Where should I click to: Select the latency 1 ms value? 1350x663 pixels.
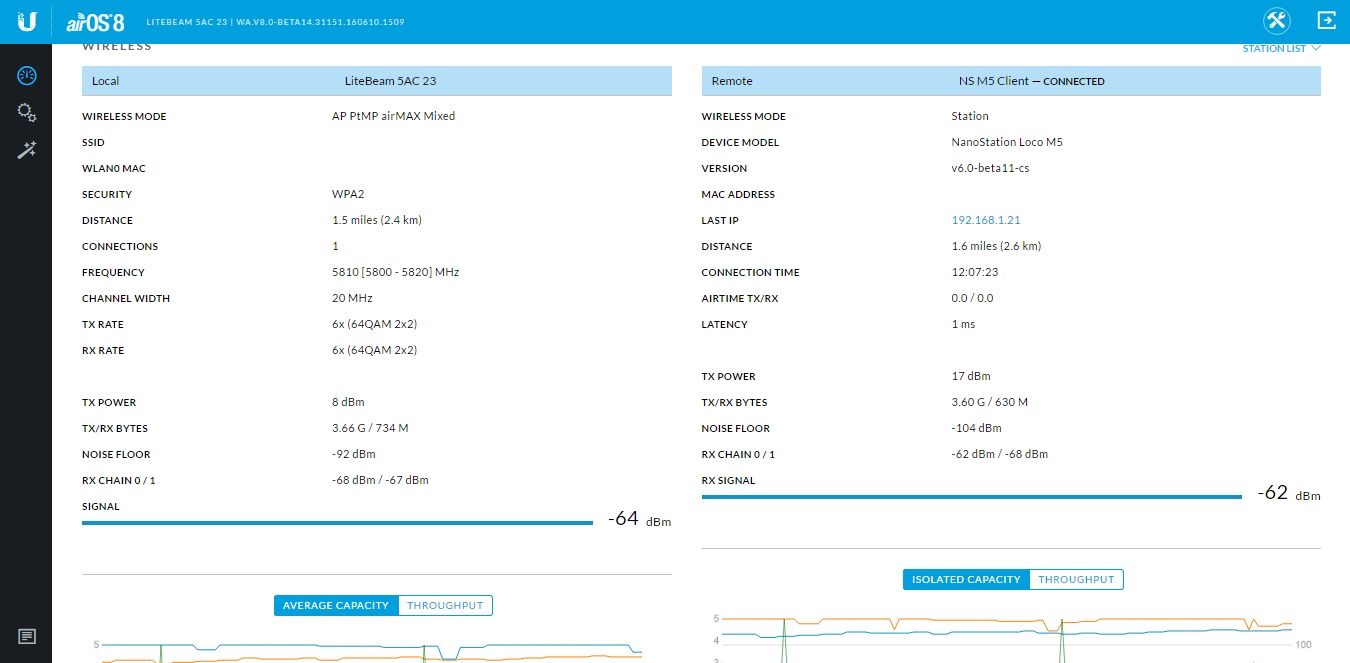pyautogui.click(x=963, y=324)
